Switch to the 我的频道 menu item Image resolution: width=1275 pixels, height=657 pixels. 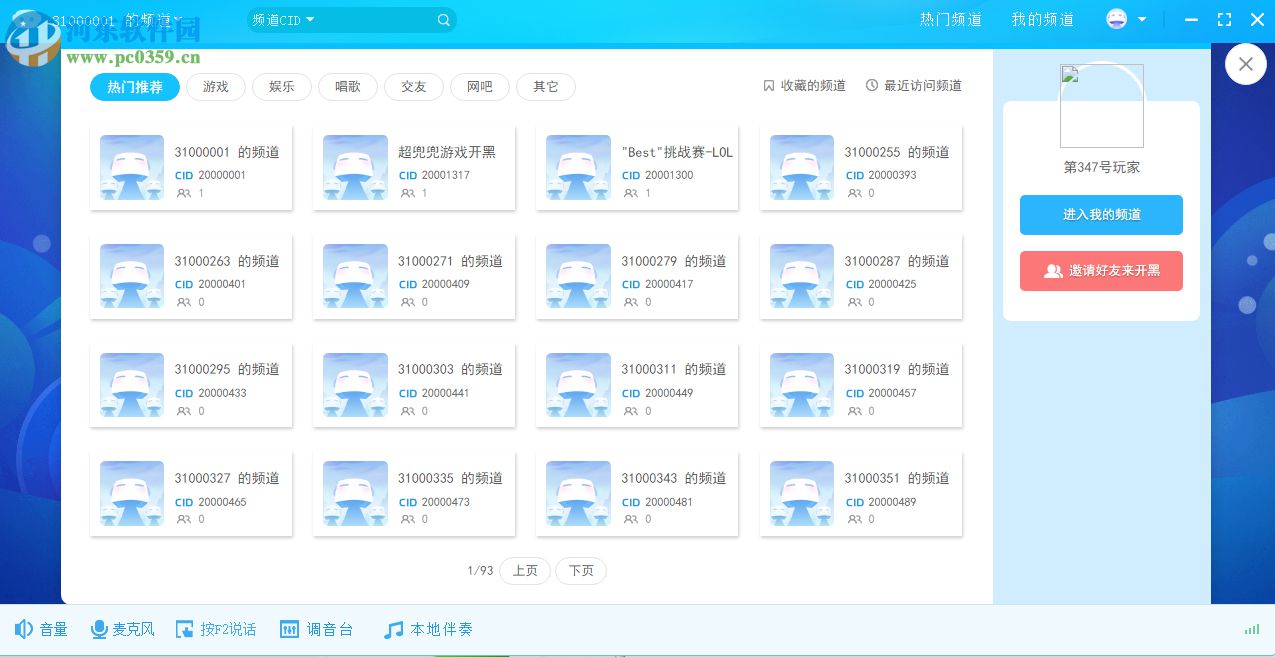point(1042,18)
